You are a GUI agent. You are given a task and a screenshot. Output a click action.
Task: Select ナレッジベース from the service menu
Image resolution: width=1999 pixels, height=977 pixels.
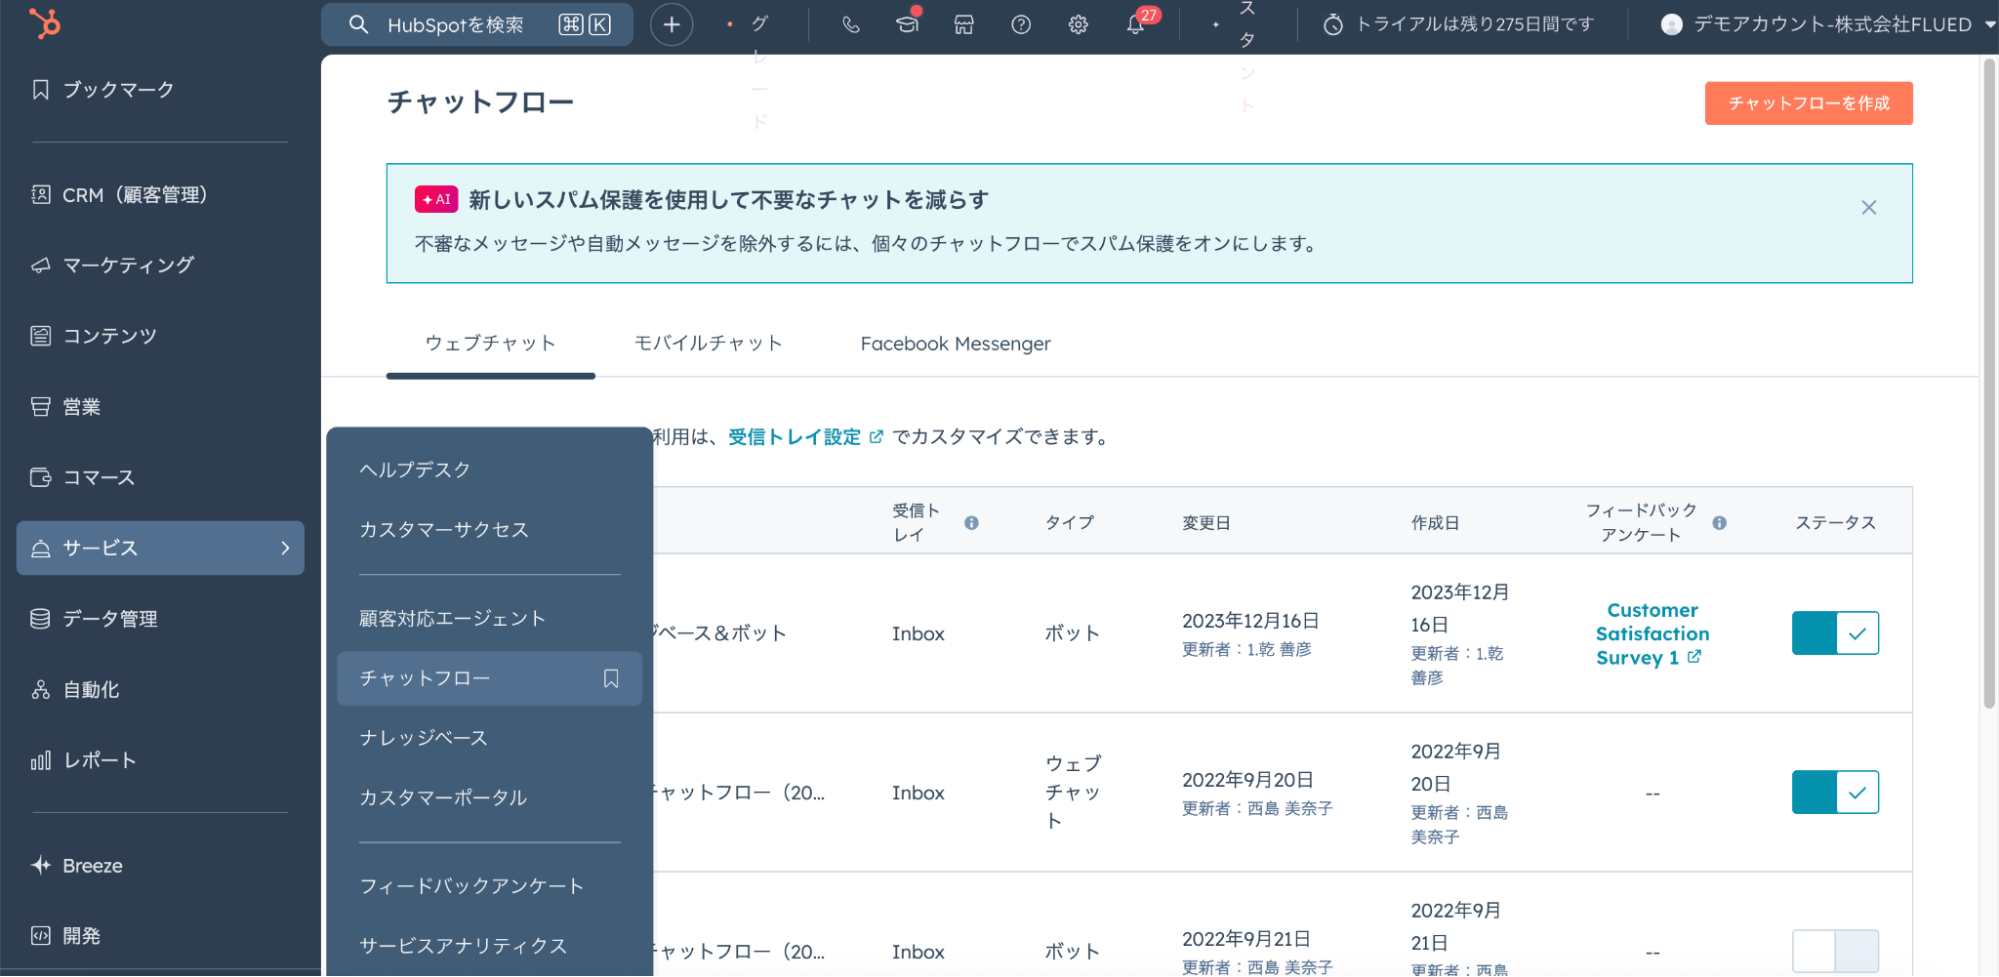click(424, 738)
